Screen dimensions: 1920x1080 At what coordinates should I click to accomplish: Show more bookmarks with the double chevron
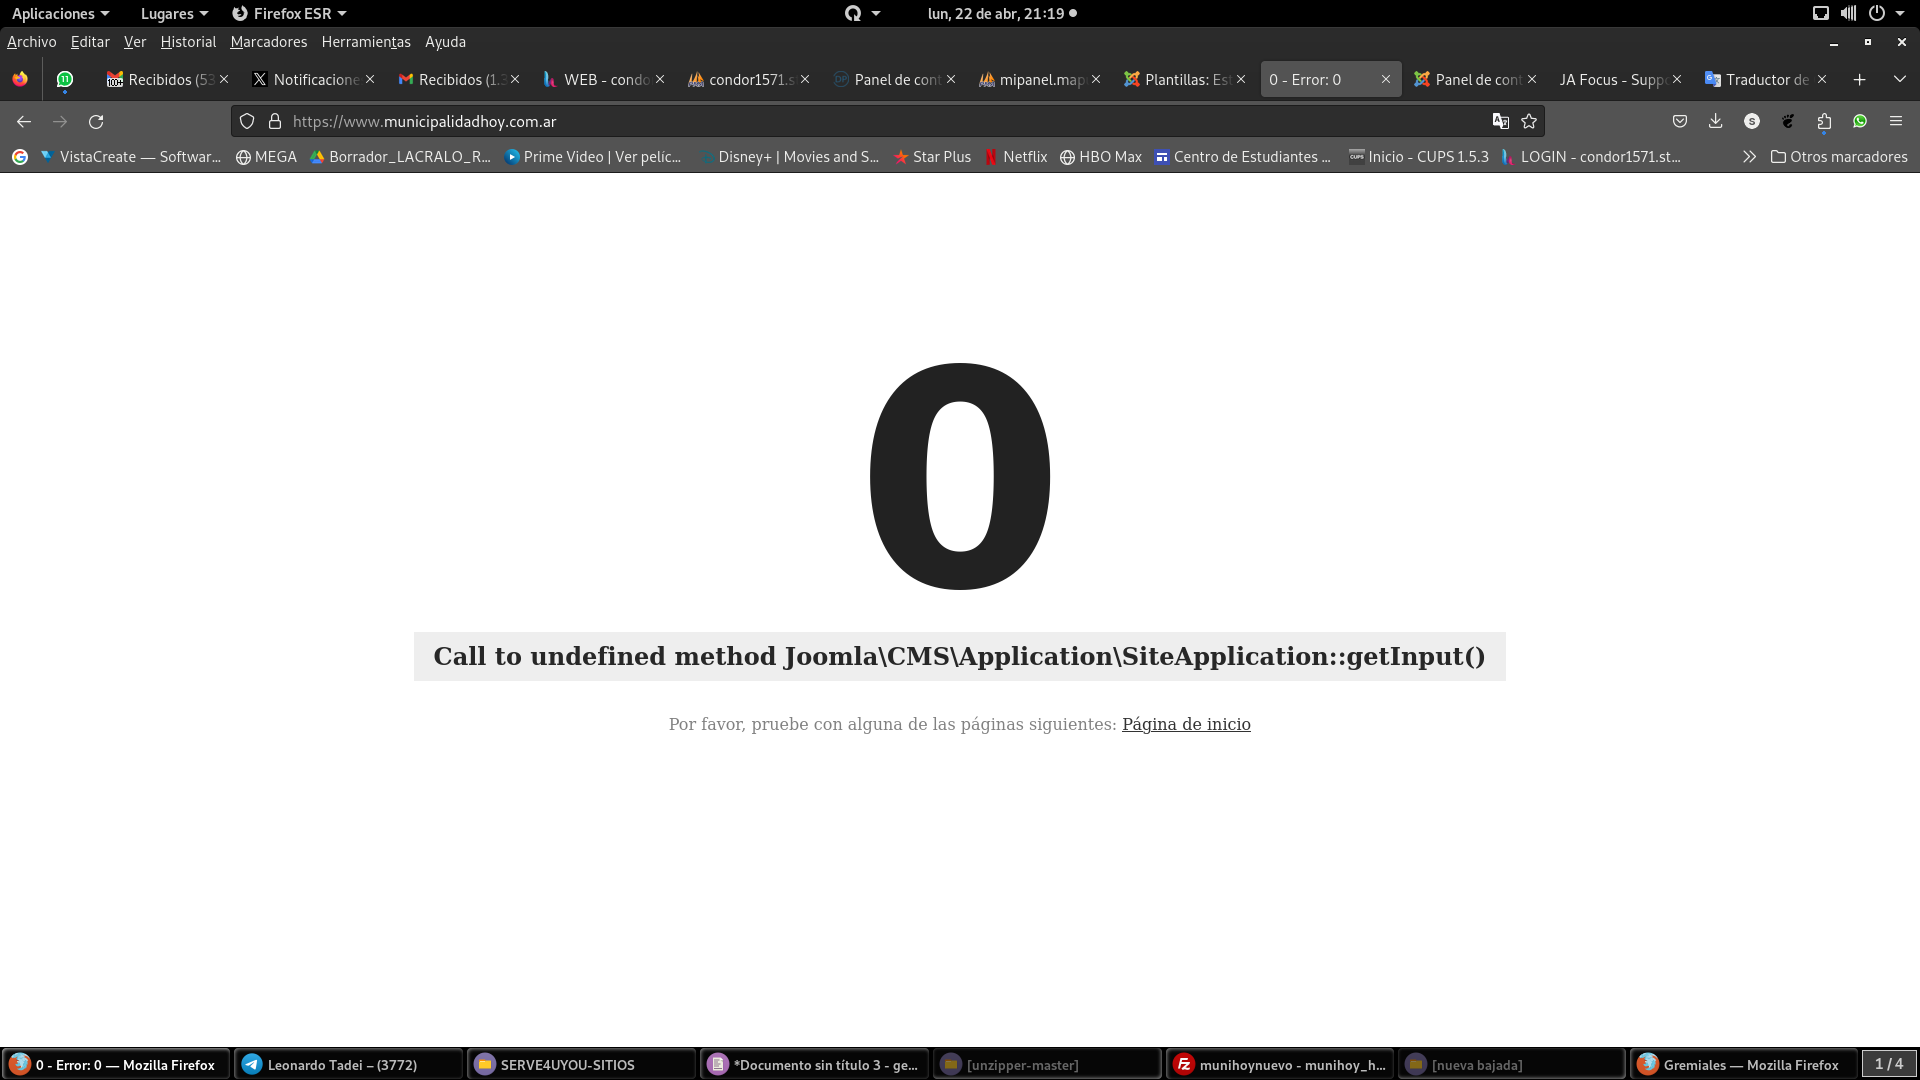[1749, 157]
